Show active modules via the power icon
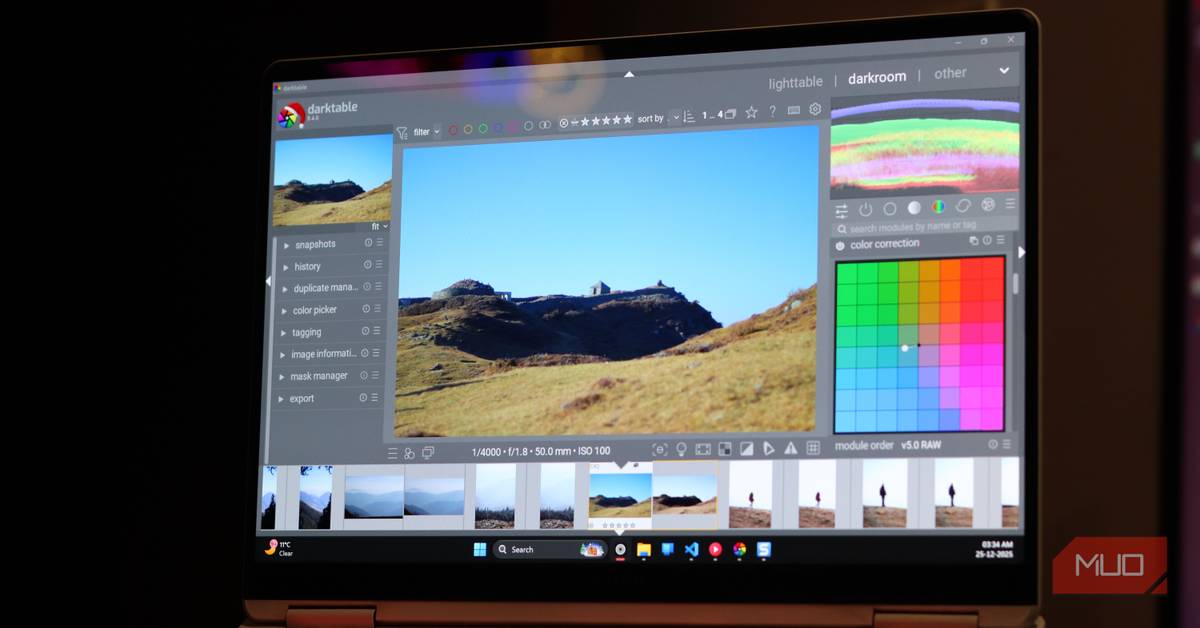 (866, 209)
